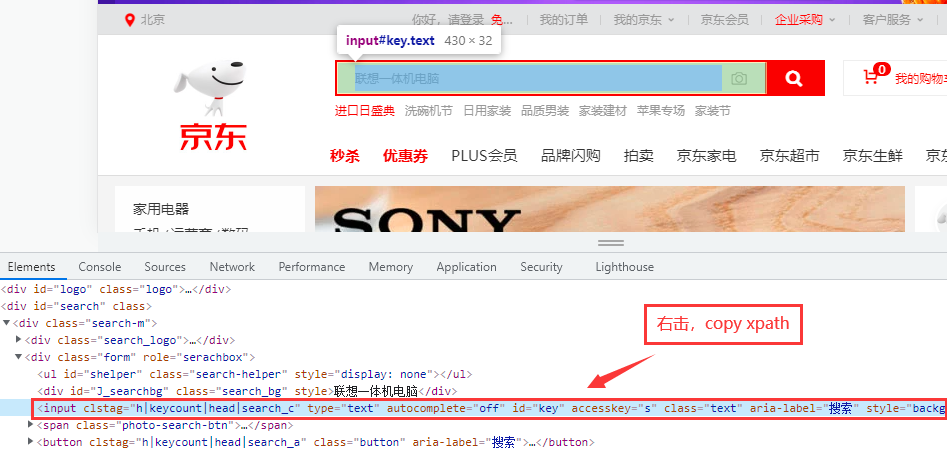This screenshot has width=947, height=454.
Task: Select the div id="logo" node
Action: (117, 289)
